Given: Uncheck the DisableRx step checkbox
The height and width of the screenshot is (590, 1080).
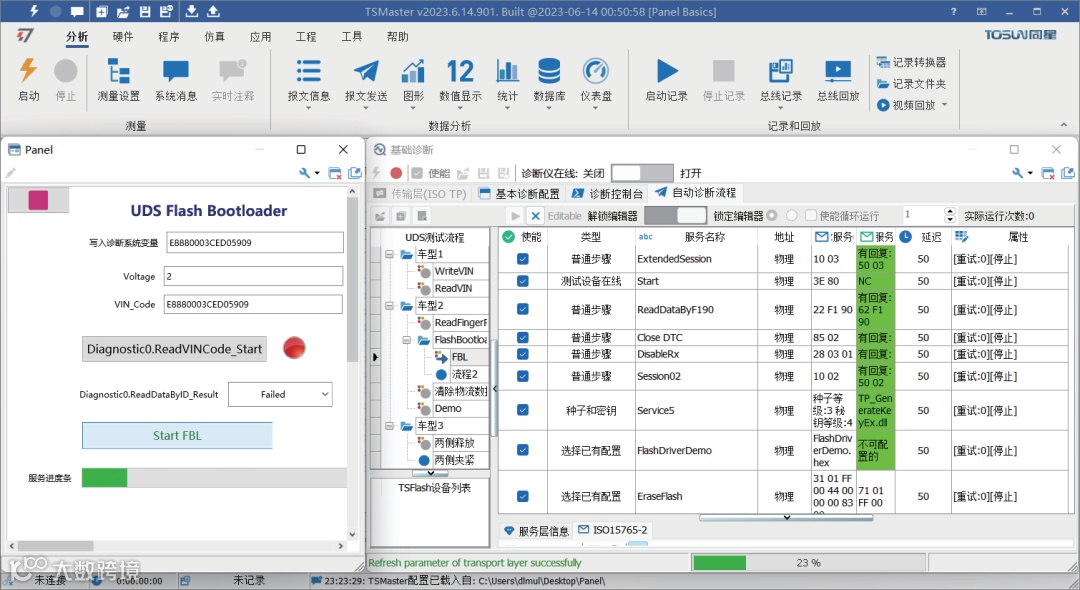Looking at the screenshot, I should (x=523, y=354).
